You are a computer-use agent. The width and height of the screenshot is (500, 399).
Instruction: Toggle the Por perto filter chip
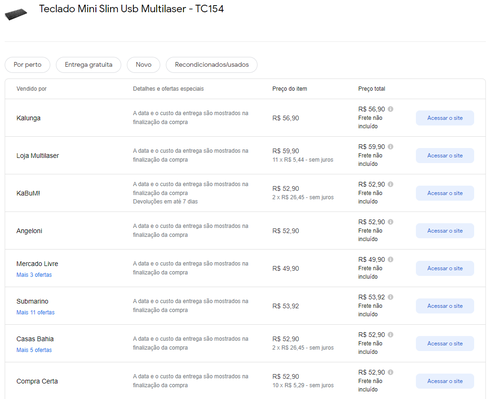click(x=27, y=65)
